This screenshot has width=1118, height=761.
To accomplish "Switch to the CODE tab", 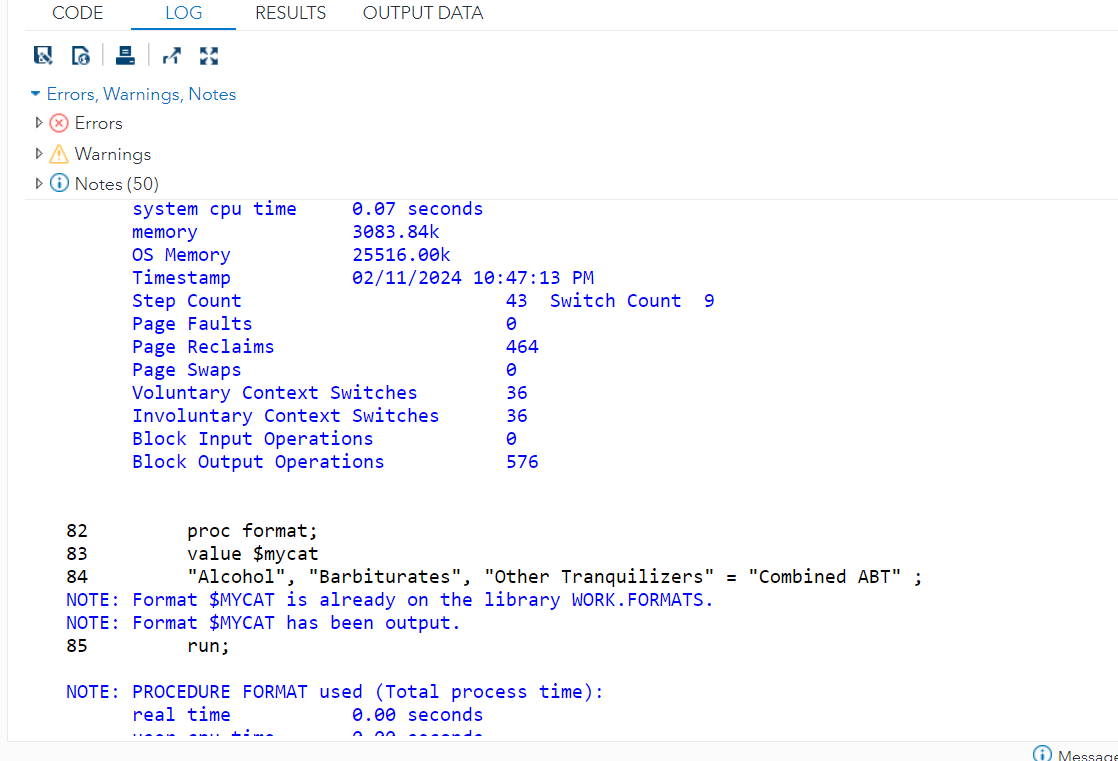I will (x=77, y=13).
